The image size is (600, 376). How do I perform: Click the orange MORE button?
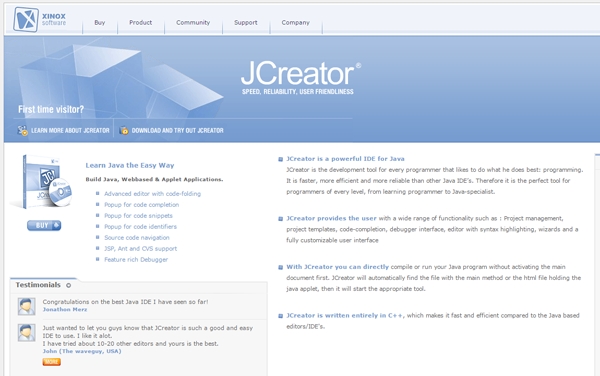pyautogui.click(x=52, y=362)
